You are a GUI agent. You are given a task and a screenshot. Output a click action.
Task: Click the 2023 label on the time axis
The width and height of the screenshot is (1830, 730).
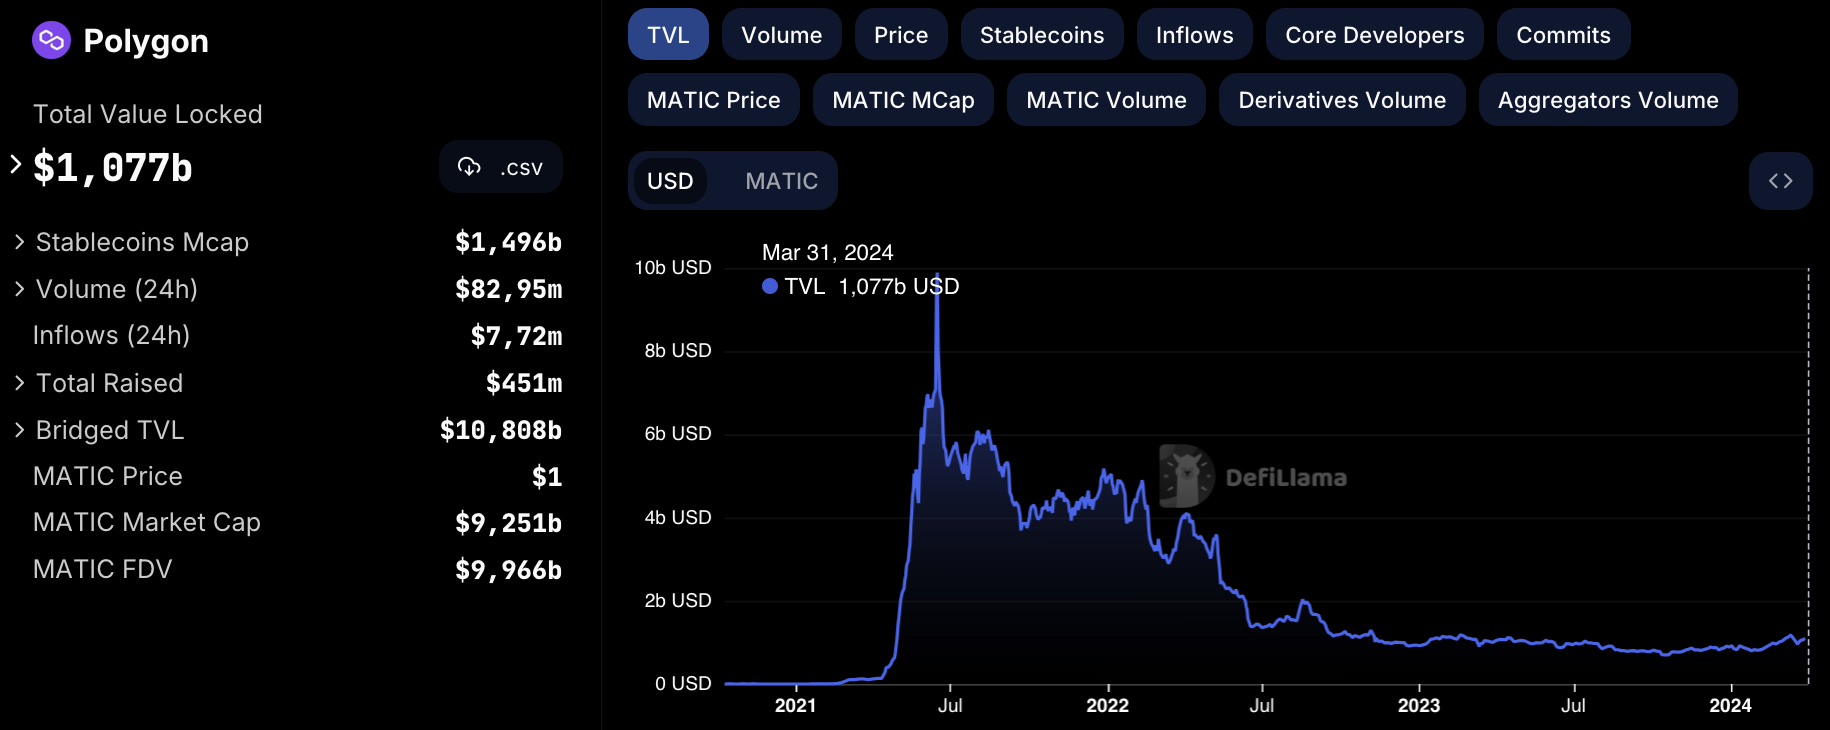[1418, 705]
